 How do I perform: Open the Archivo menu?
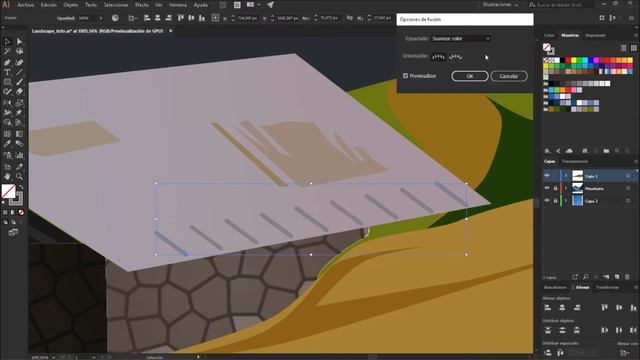coord(26,5)
